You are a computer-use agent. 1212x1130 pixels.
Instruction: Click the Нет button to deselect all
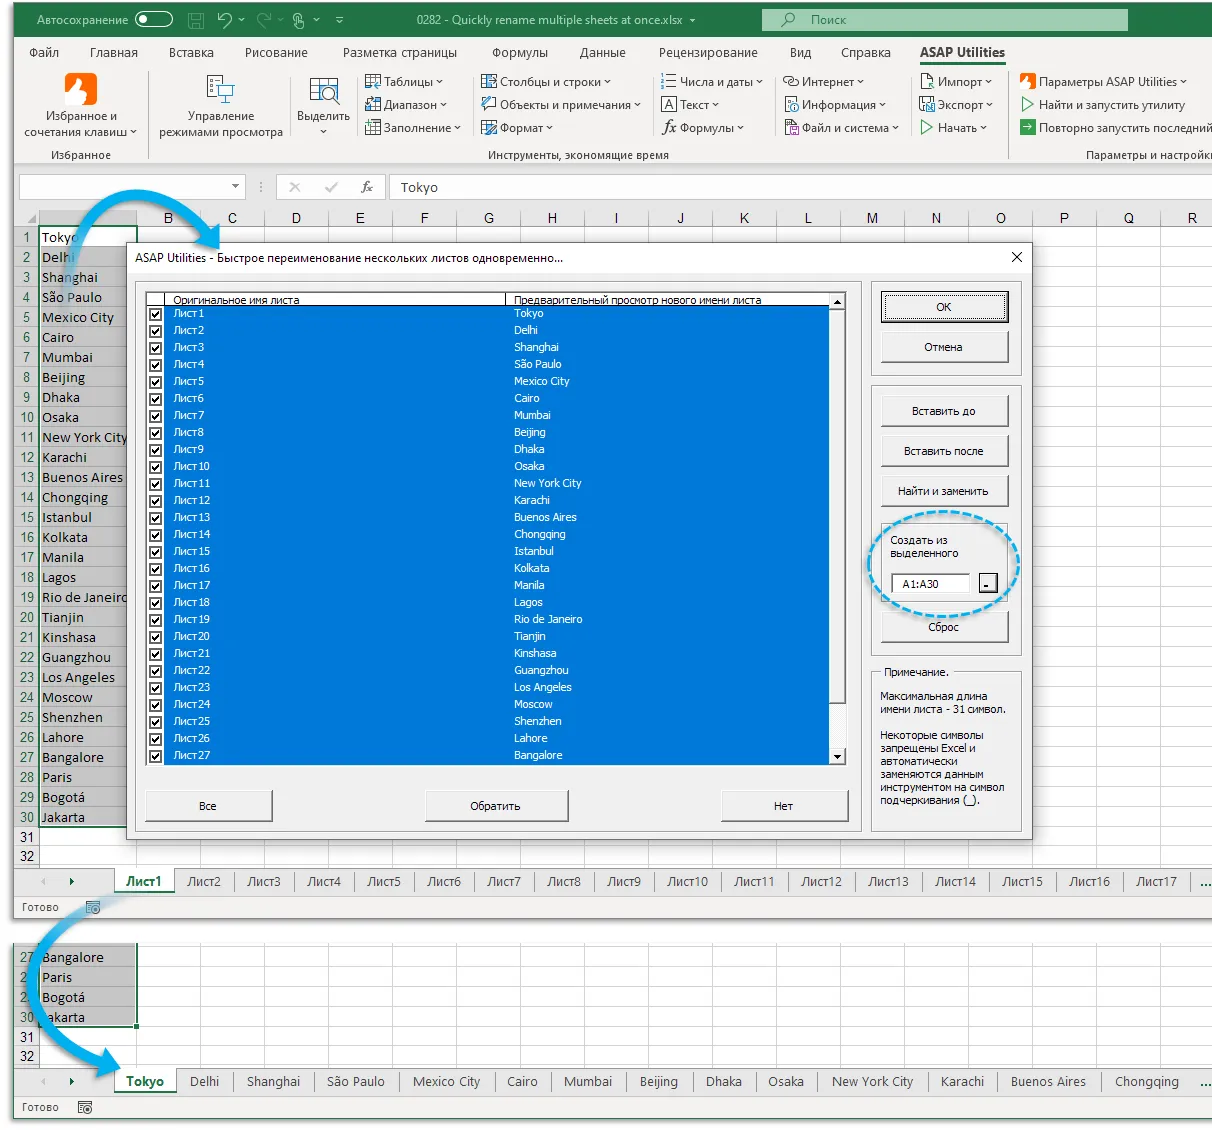coord(784,806)
